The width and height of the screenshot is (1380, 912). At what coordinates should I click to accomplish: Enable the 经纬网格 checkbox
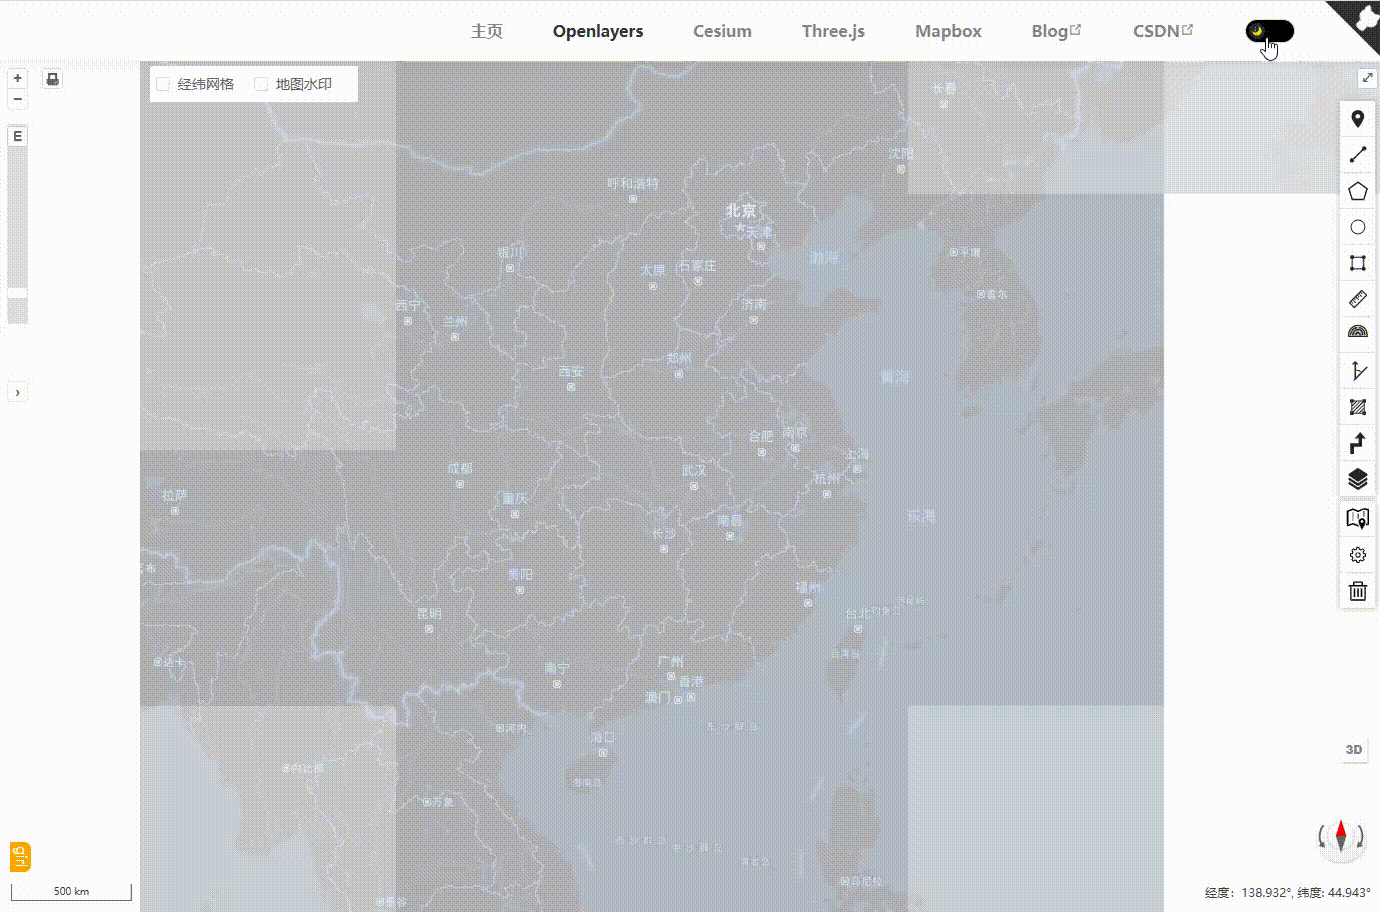point(163,84)
